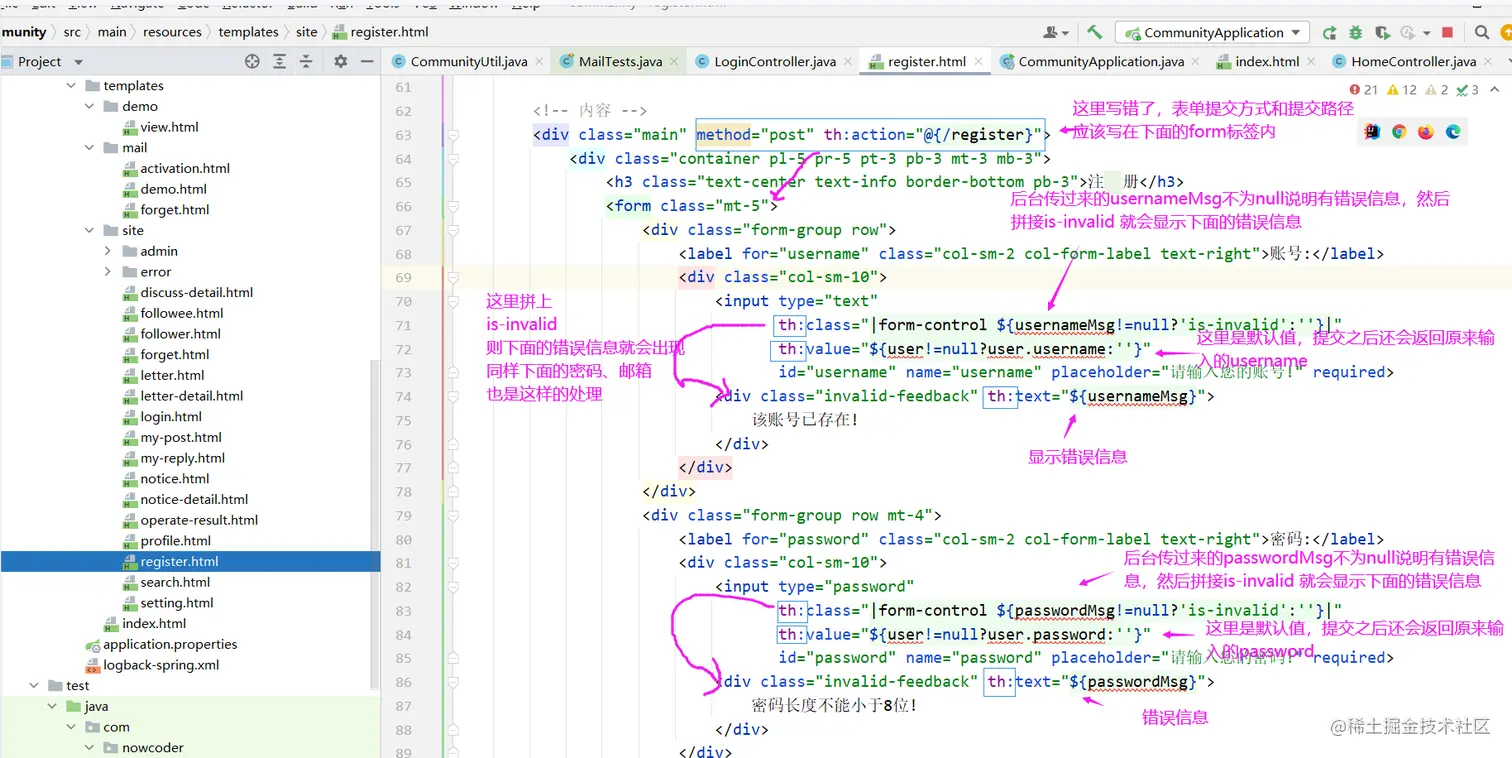The height and width of the screenshot is (758, 1512).
Task: Click the main breadcrumb in navigation bar
Action: 112,32
